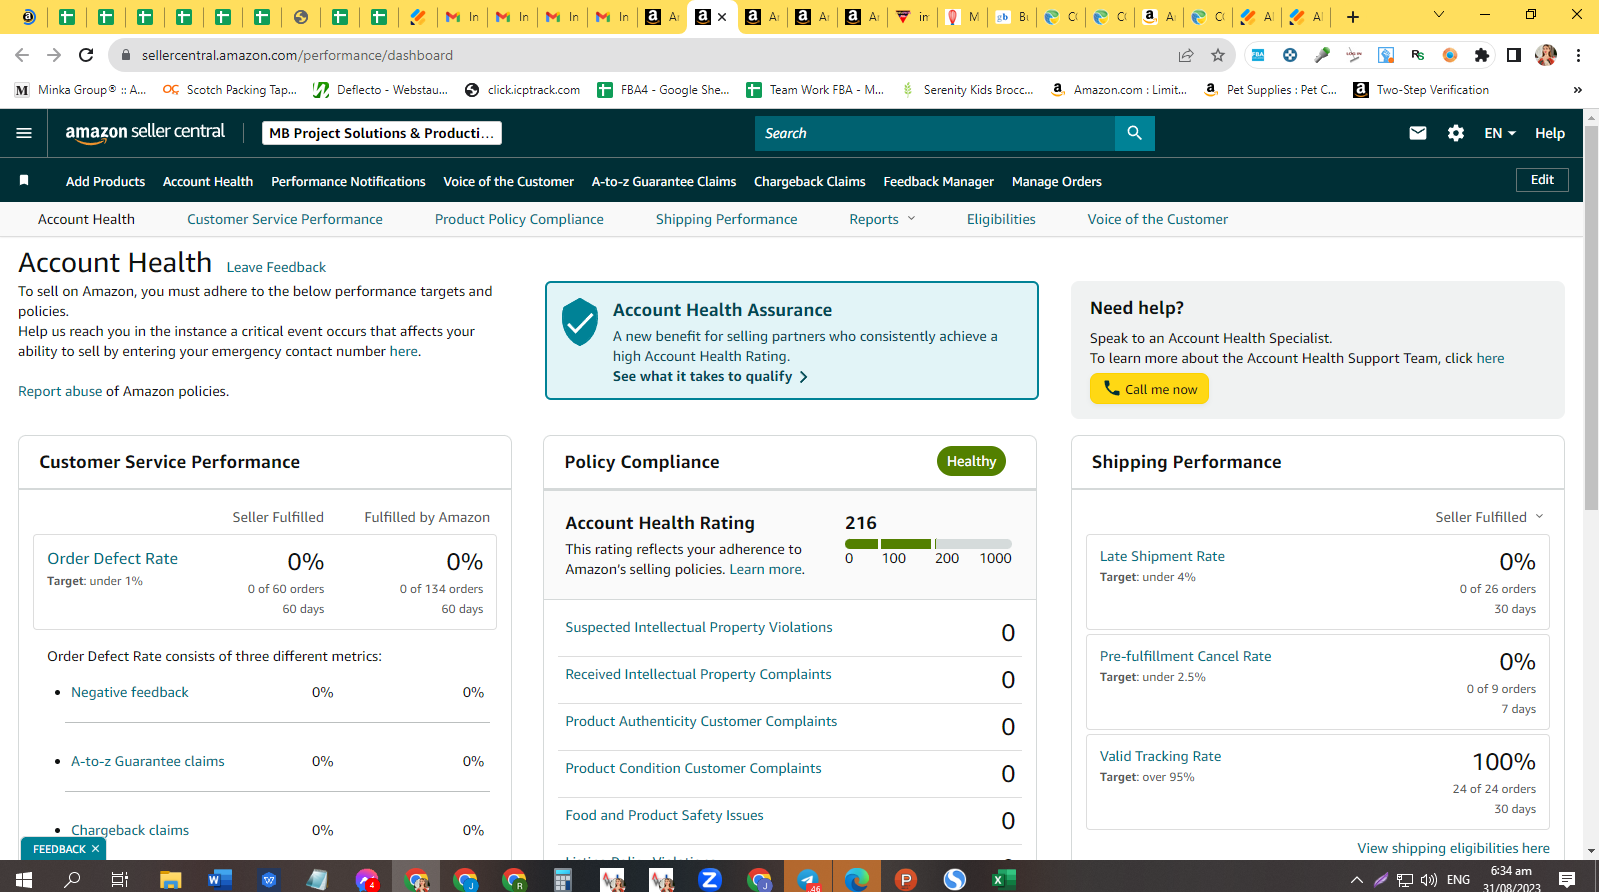Click the Edit button in nav bar

[x=1542, y=180]
